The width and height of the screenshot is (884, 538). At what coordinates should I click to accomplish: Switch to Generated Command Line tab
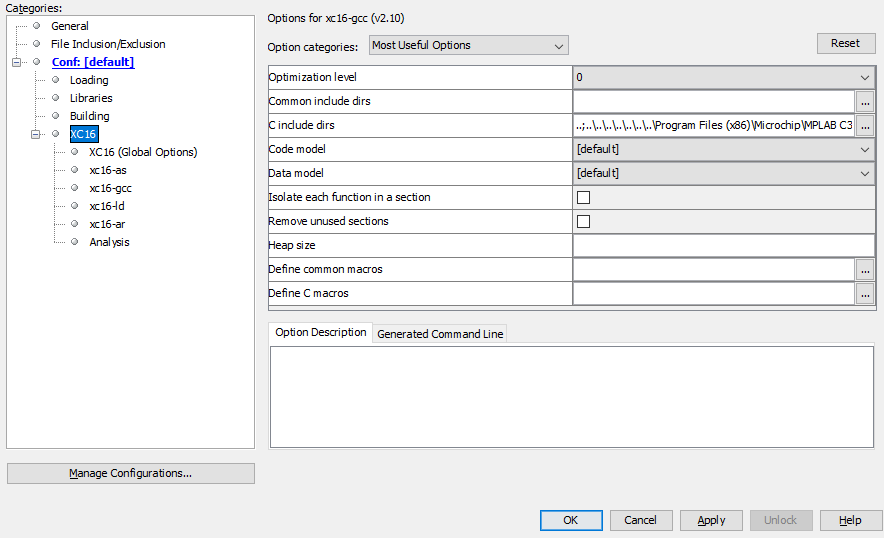point(440,334)
